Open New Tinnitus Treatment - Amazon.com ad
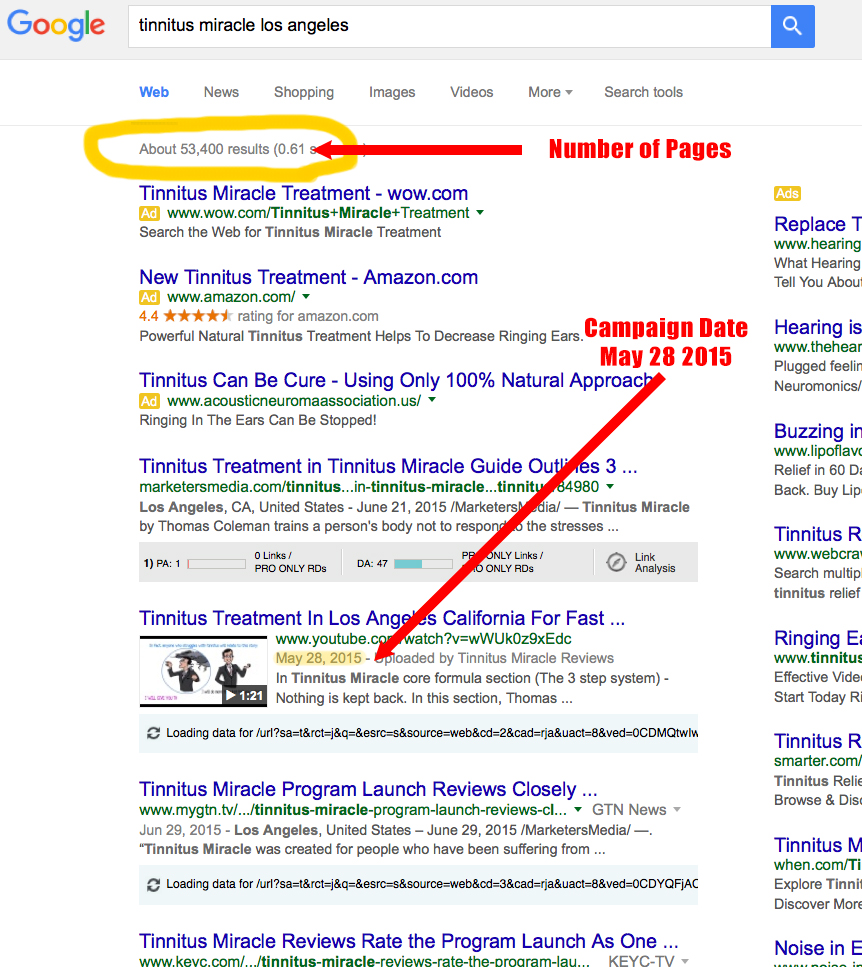The width and height of the screenshot is (862, 967). 308,277
